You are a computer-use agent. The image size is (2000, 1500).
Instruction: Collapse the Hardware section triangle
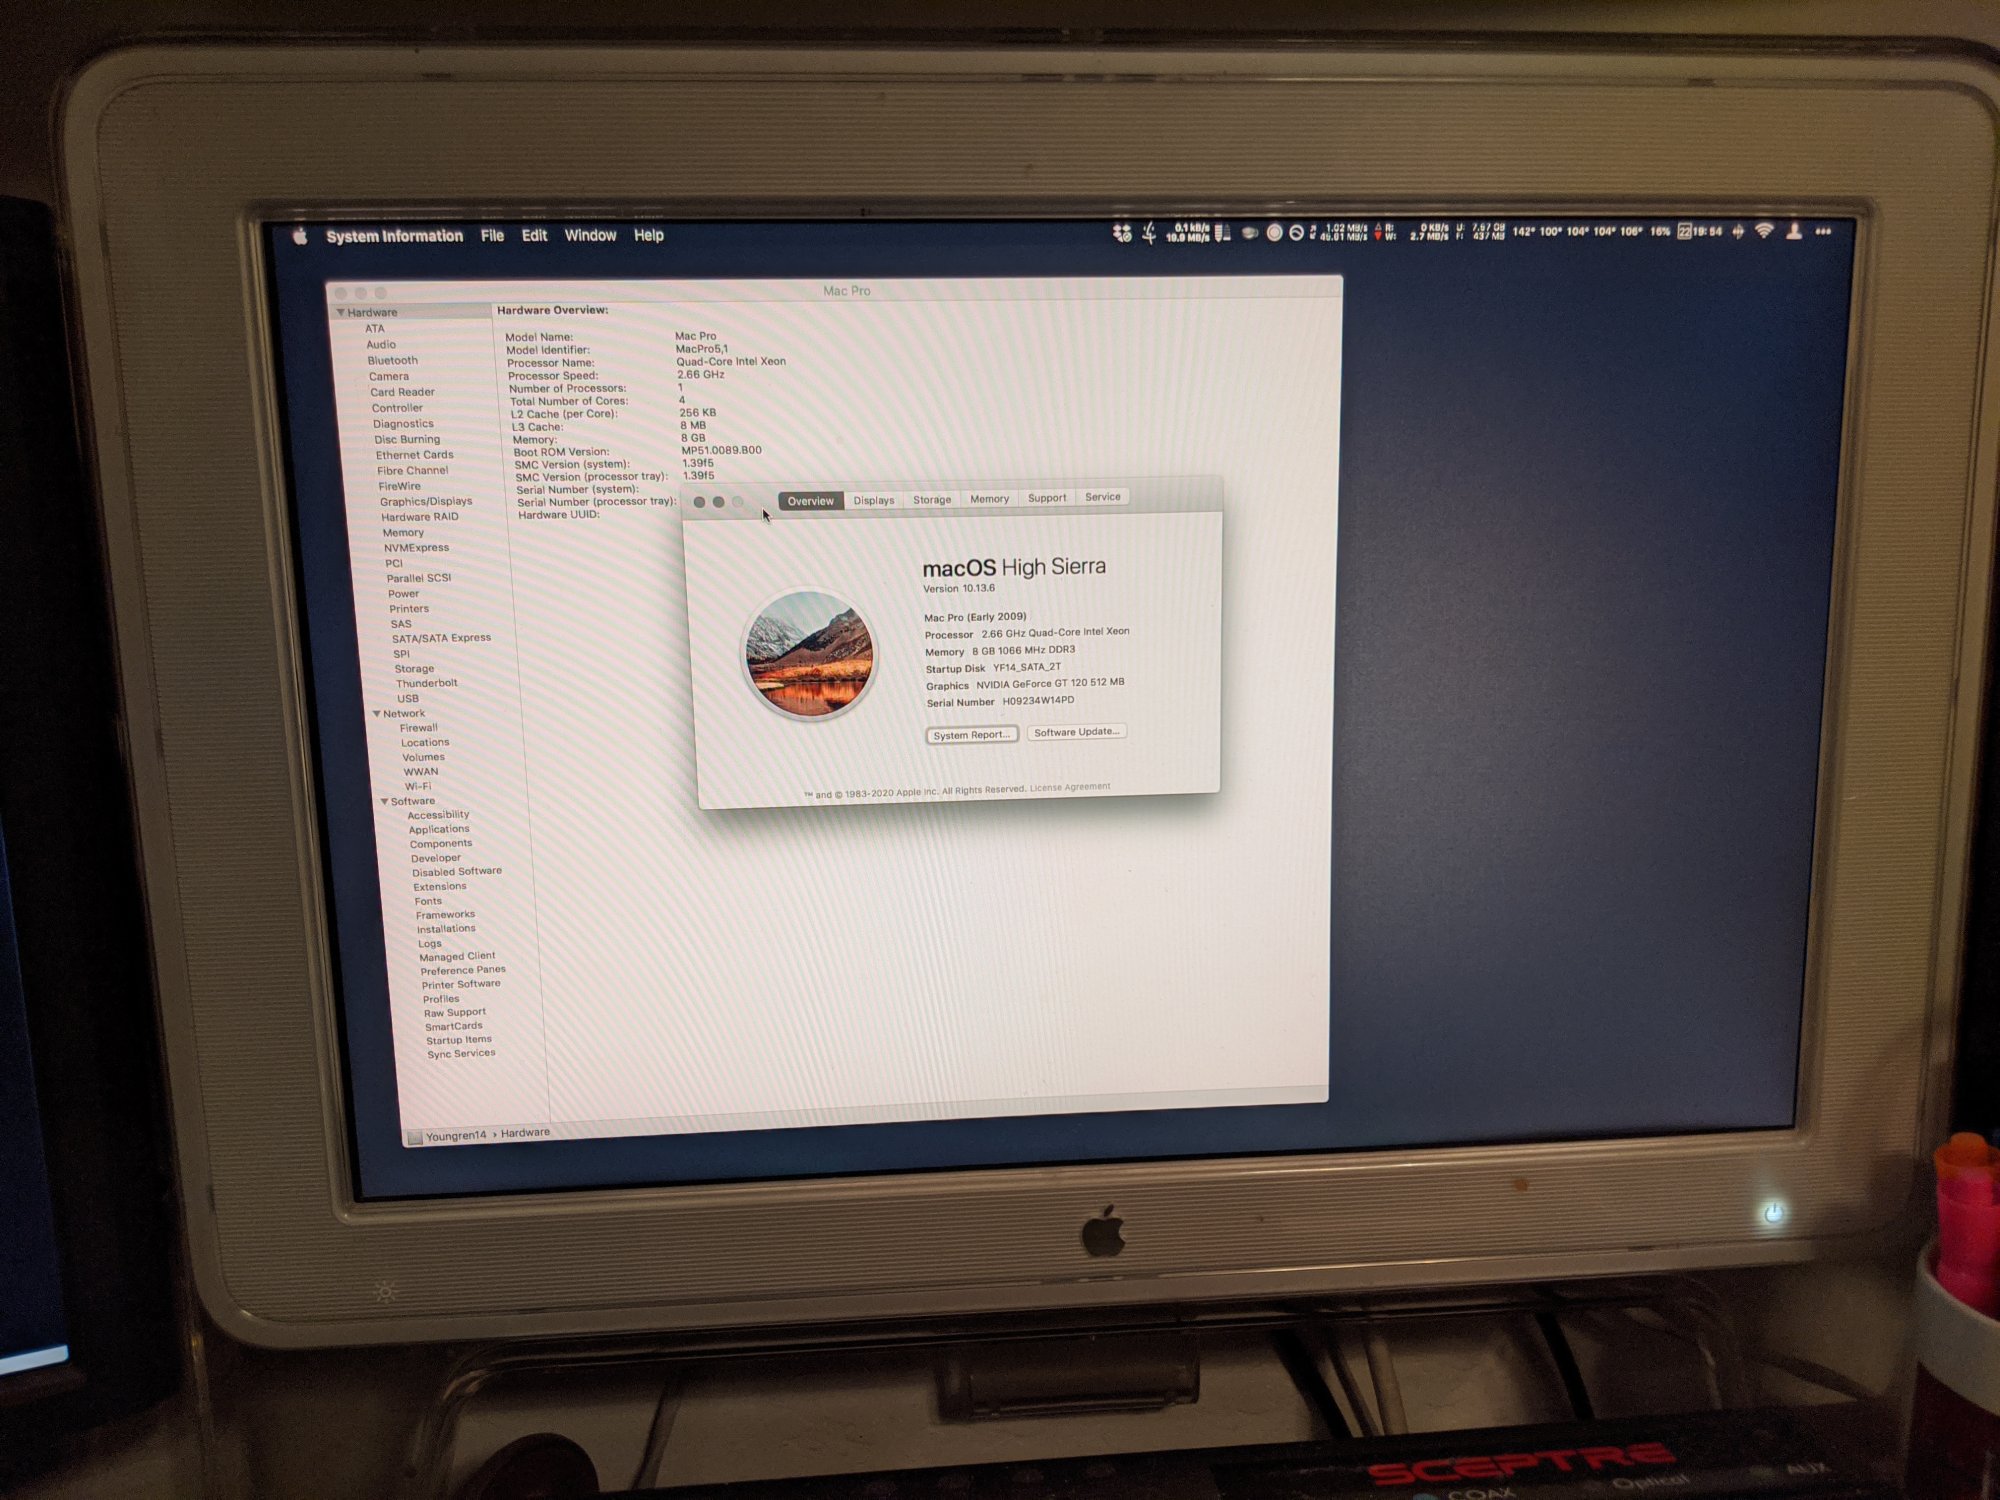341,313
